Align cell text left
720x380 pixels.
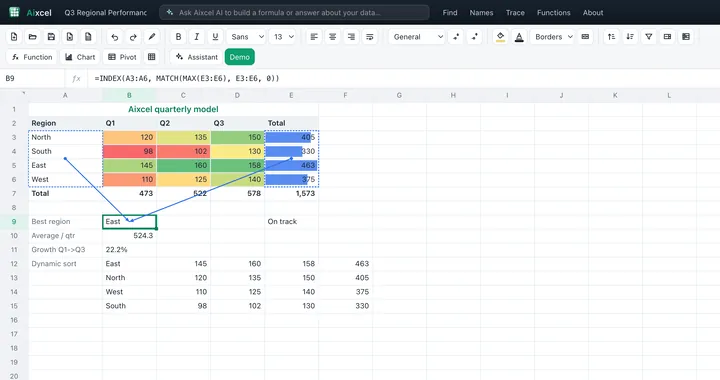(314, 37)
